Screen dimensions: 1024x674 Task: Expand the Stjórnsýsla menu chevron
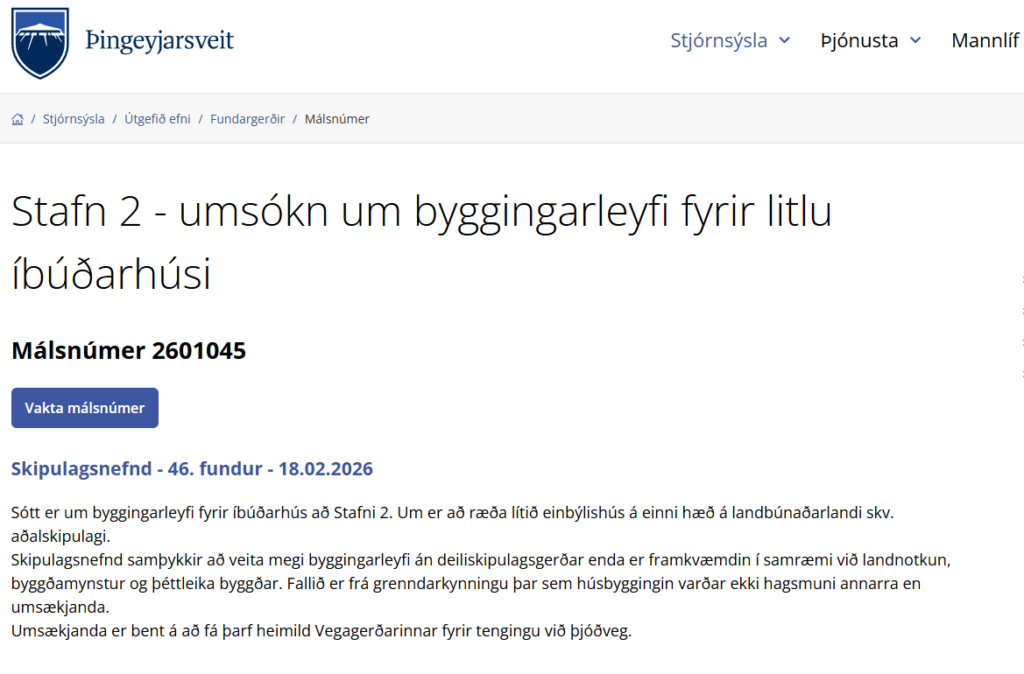coord(785,41)
